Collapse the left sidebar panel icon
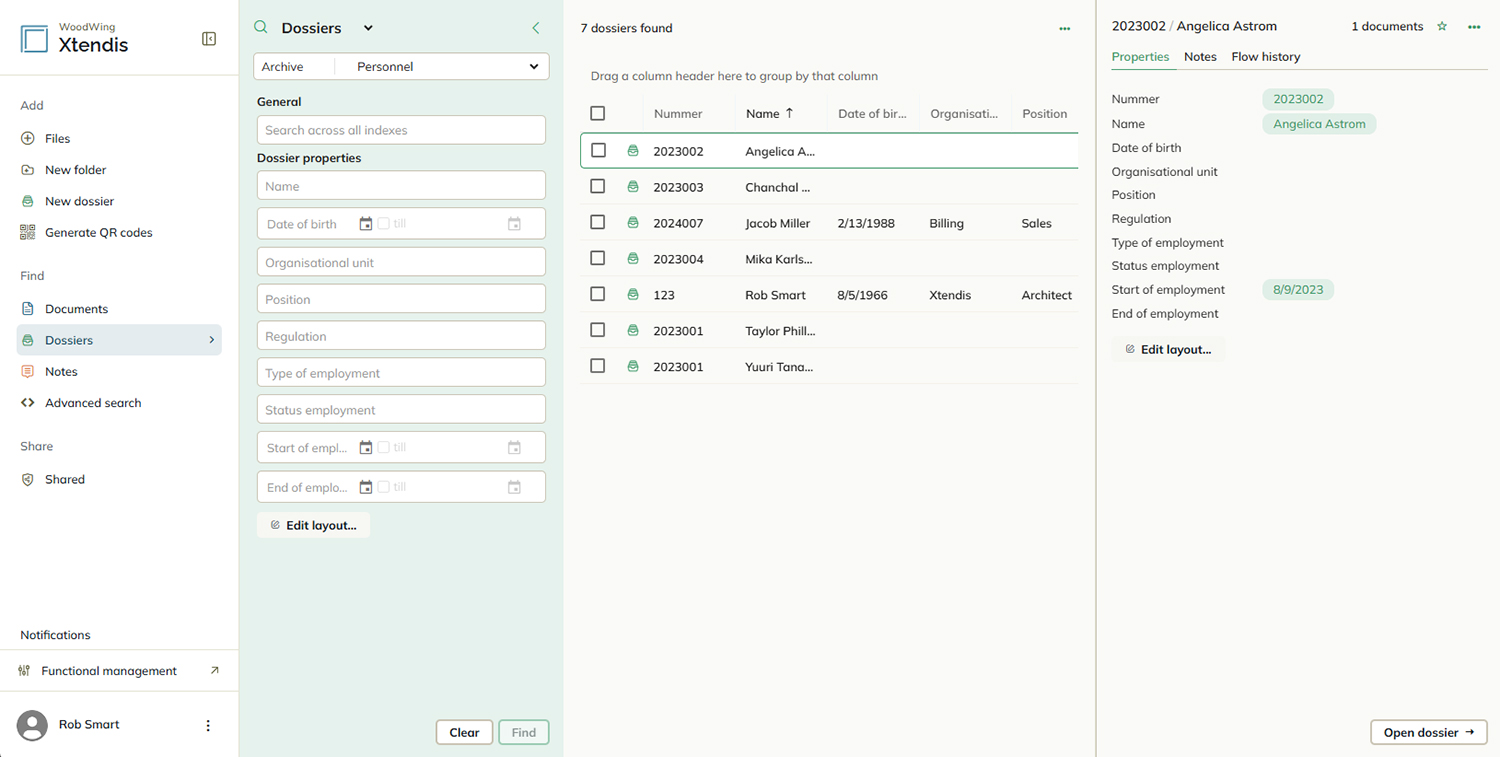 click(x=209, y=39)
